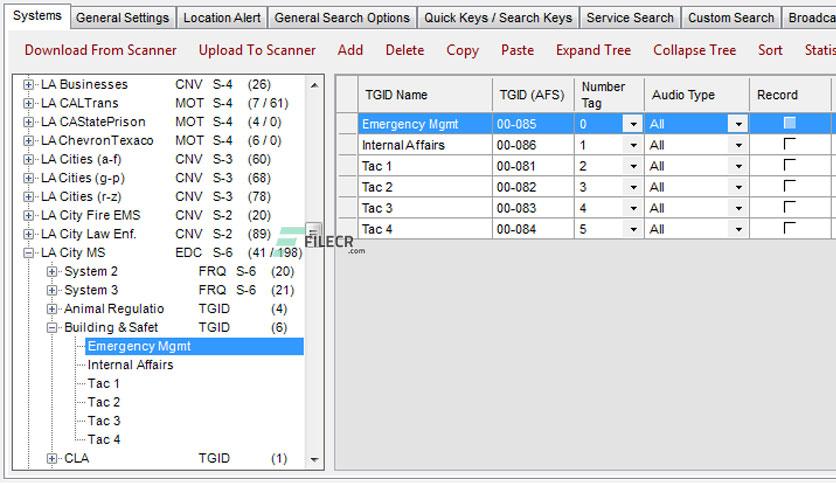Select Tac 1 in the tree
Image resolution: width=836 pixels, height=484 pixels.
tap(103, 384)
